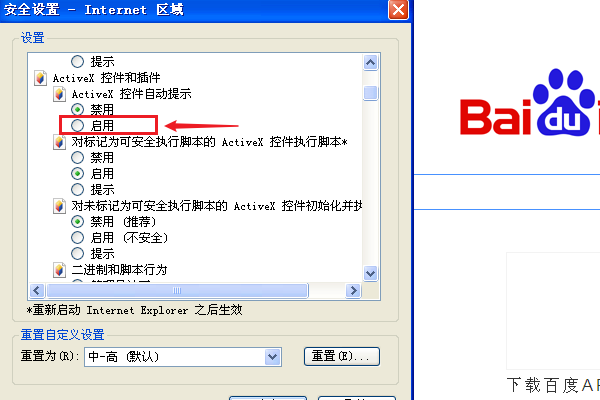Close the 安全设置 dialog
This screenshot has height=400, width=600.
[398, 9]
